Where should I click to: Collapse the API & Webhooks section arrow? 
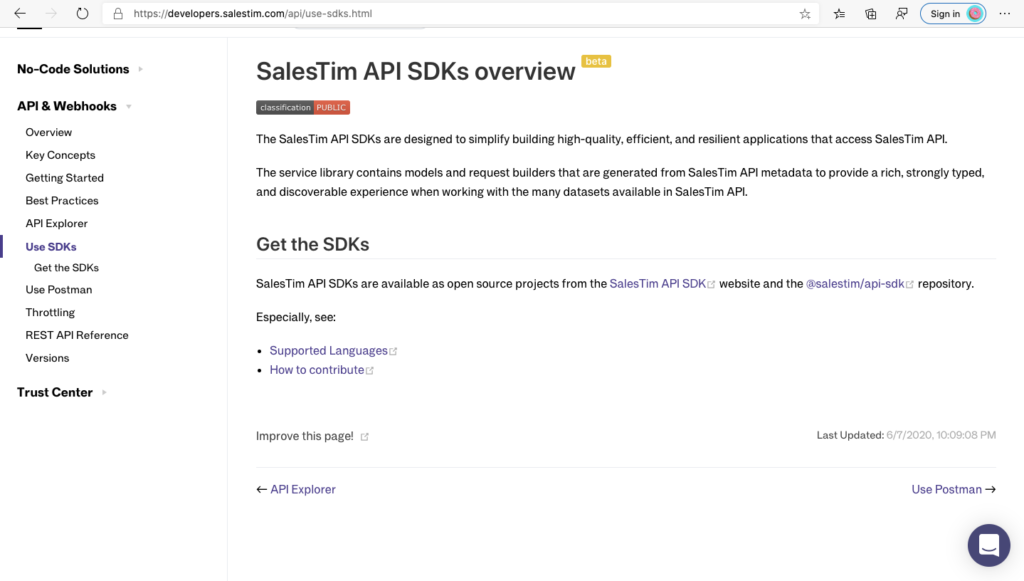pos(129,106)
